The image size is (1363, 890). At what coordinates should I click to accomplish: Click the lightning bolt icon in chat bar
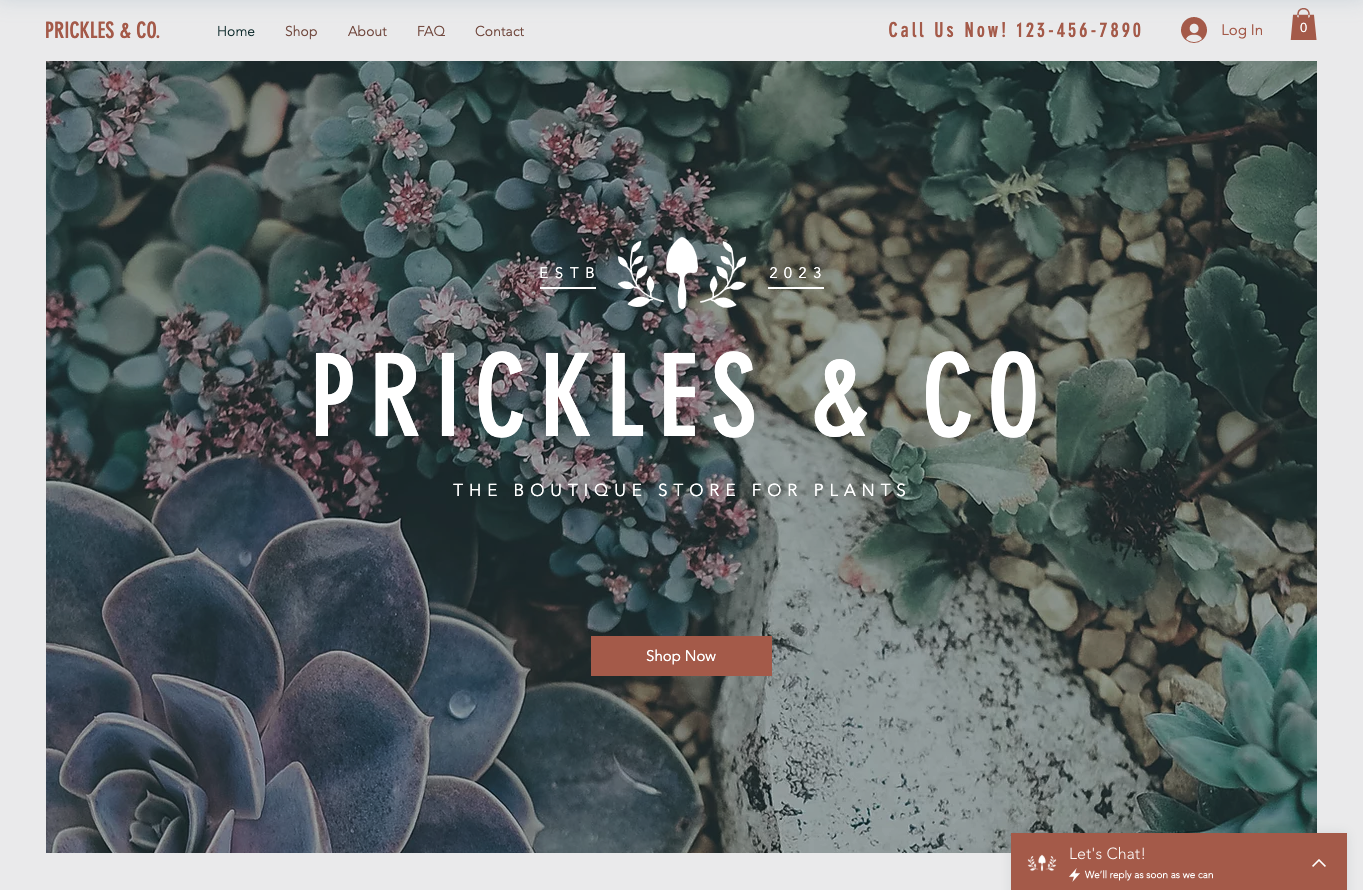[x=1075, y=875]
